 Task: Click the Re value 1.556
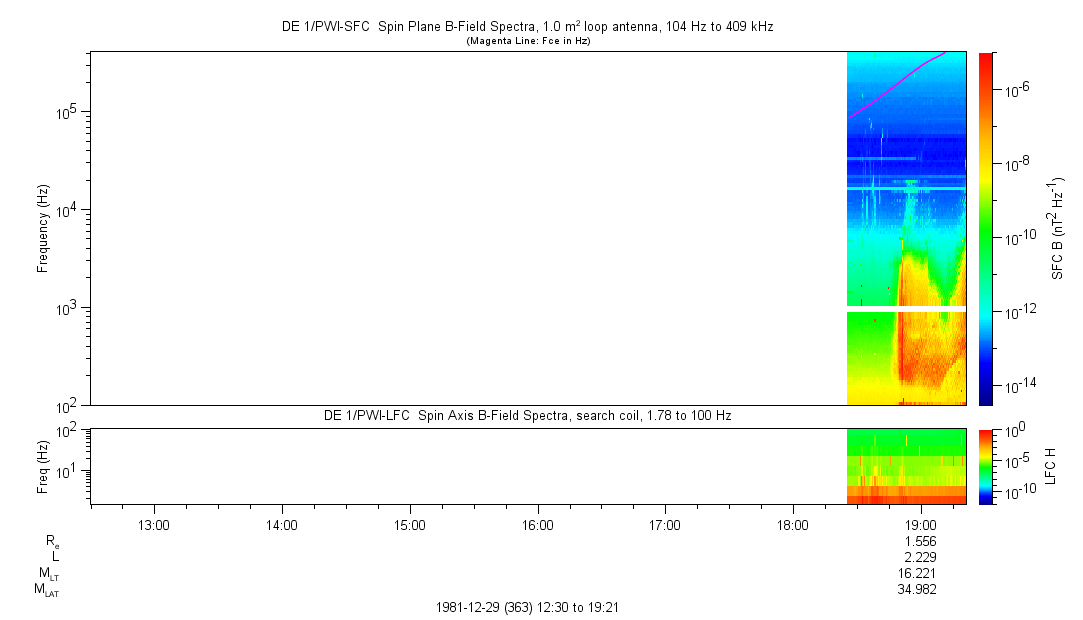pos(919,541)
